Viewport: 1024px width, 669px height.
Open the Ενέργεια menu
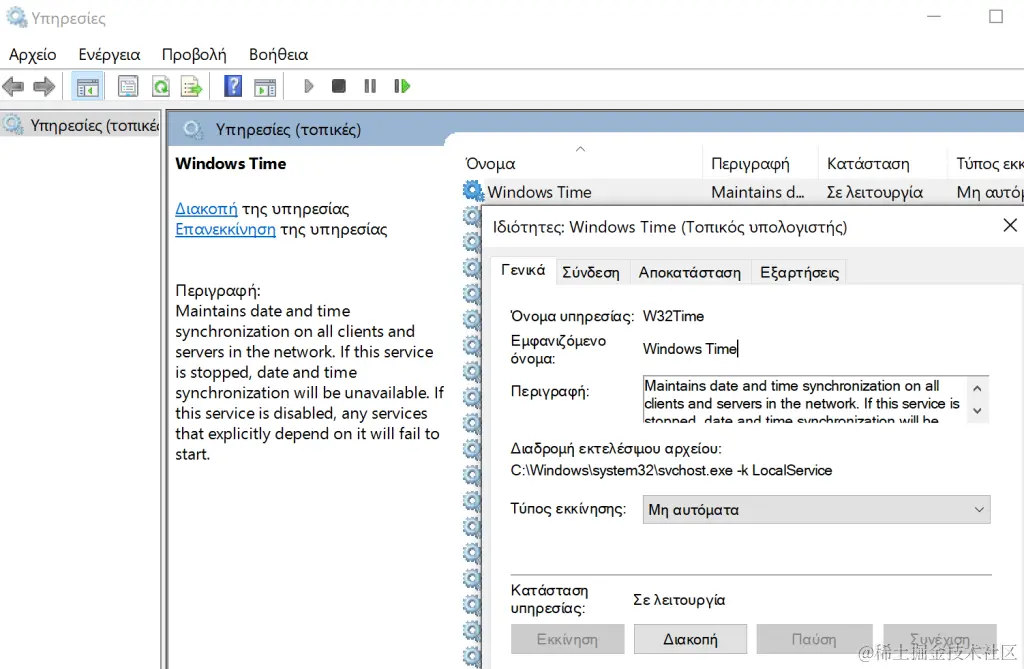109,54
